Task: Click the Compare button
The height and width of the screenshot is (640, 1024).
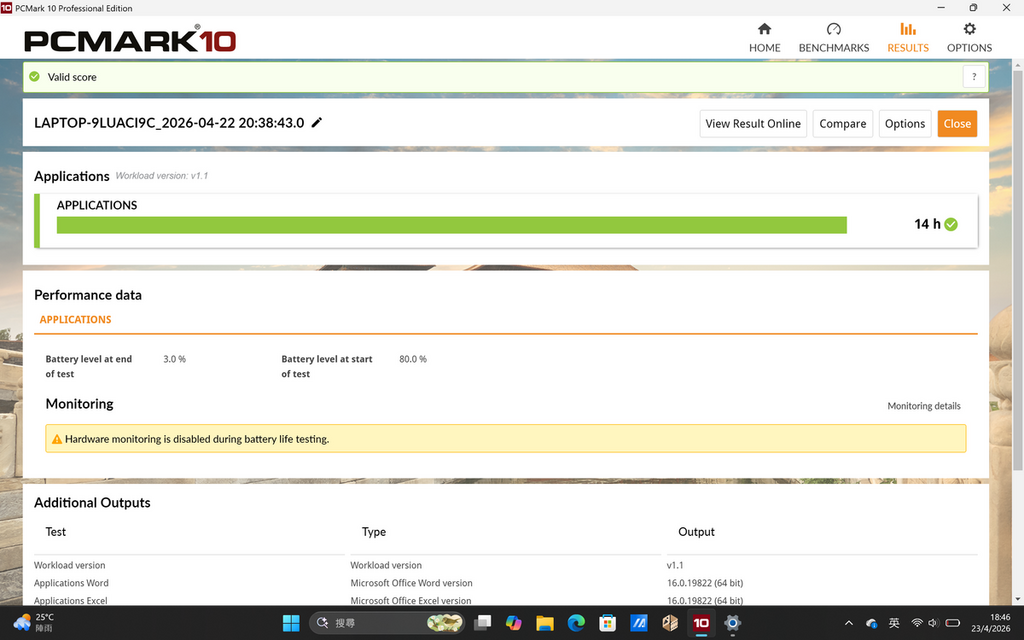Action: click(x=842, y=123)
